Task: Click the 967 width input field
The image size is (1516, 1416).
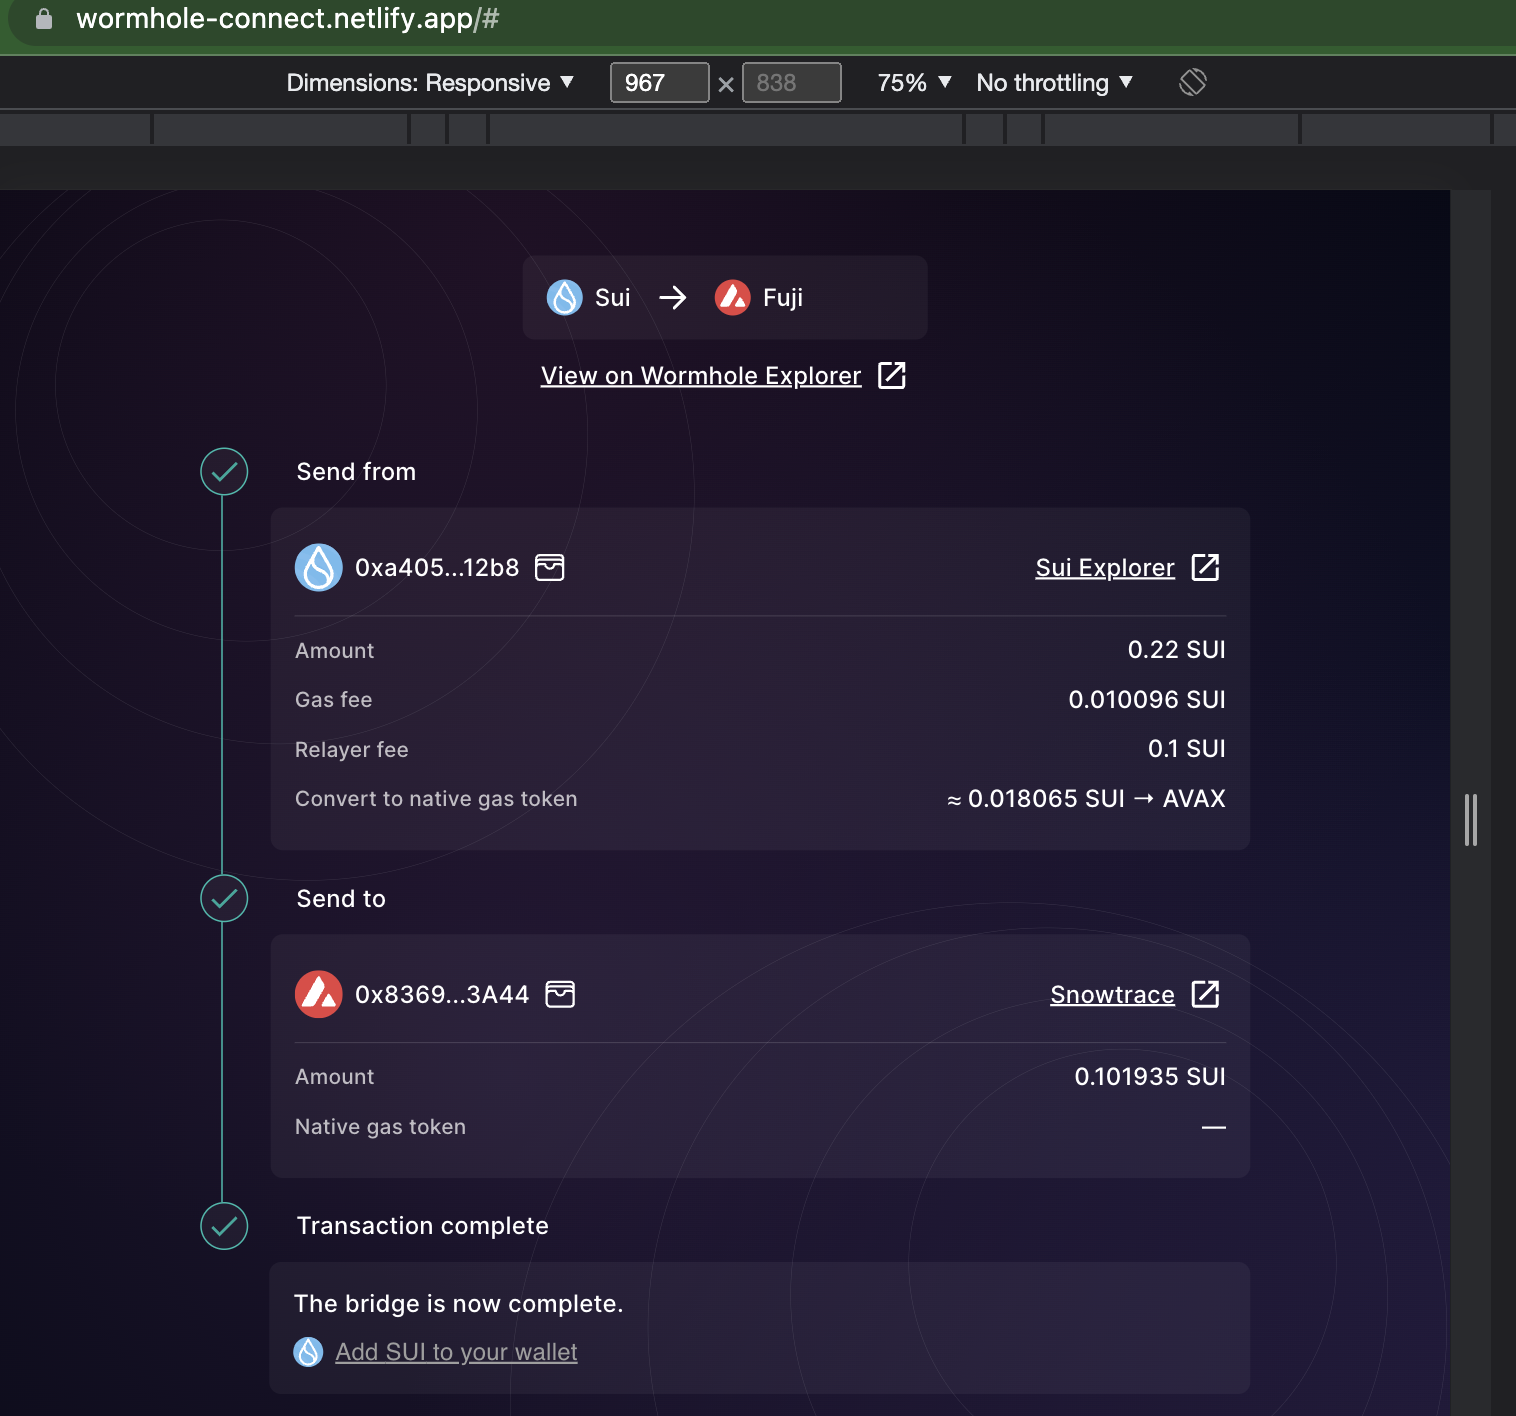Action: click(659, 82)
